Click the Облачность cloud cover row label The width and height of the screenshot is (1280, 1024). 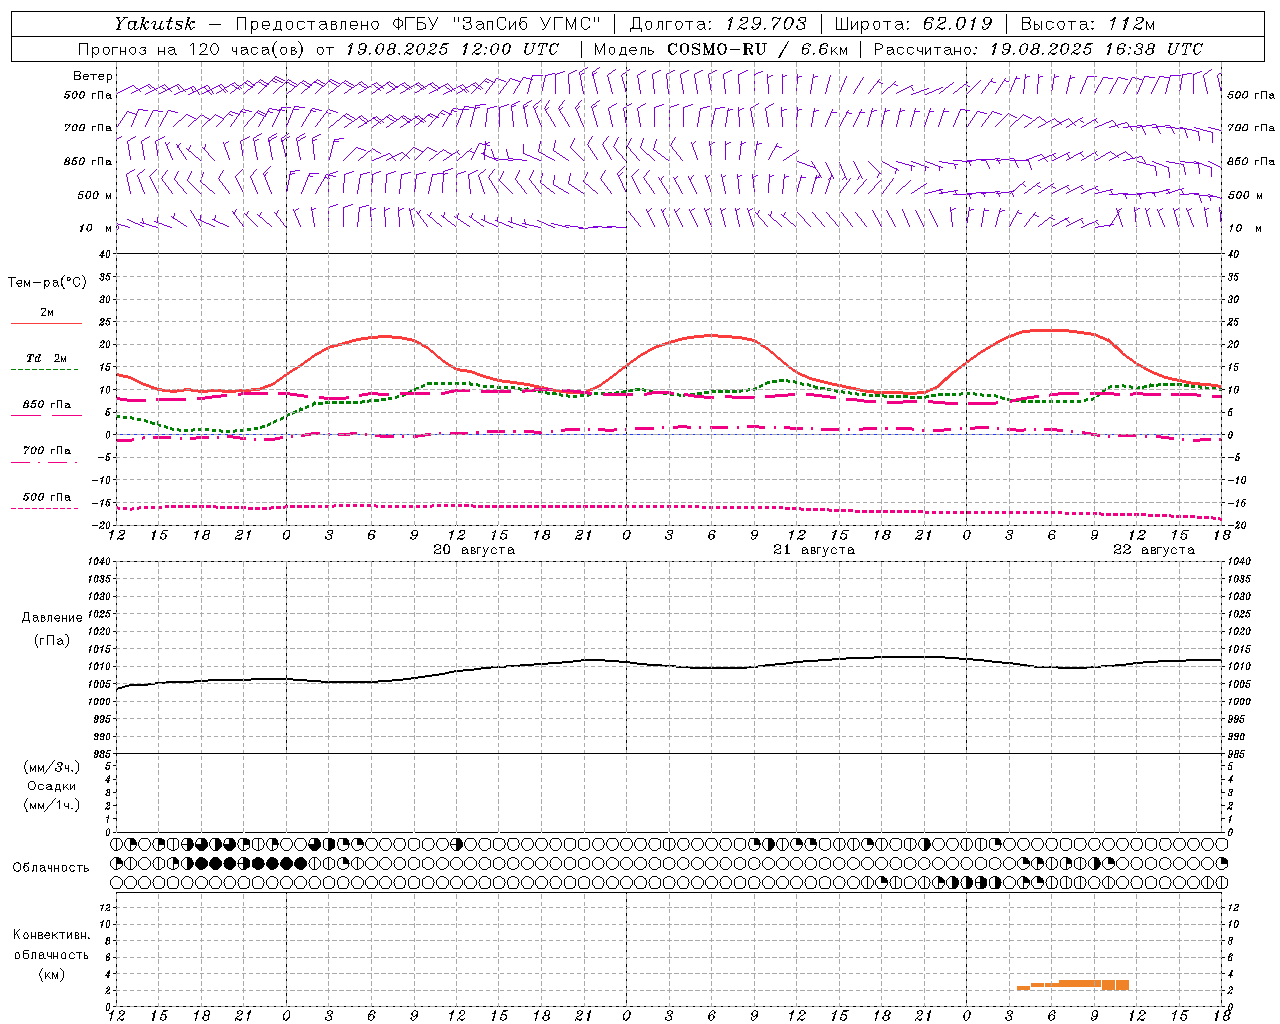point(51,867)
